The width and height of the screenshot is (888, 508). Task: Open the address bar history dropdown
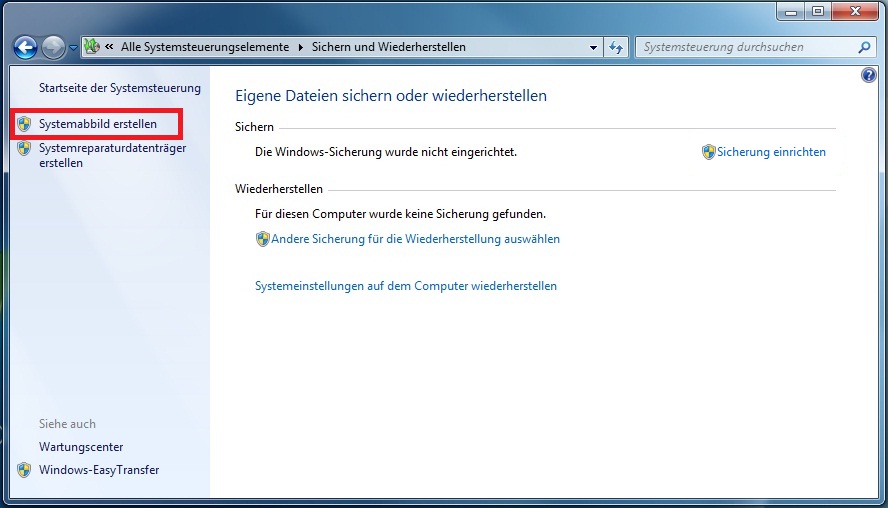point(593,48)
